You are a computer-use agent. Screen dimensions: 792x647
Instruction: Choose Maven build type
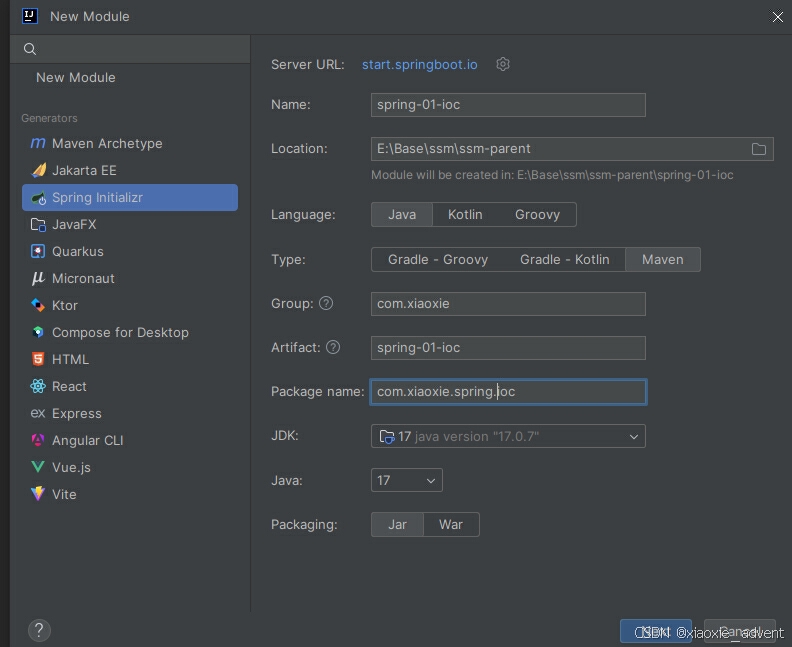click(x=663, y=260)
